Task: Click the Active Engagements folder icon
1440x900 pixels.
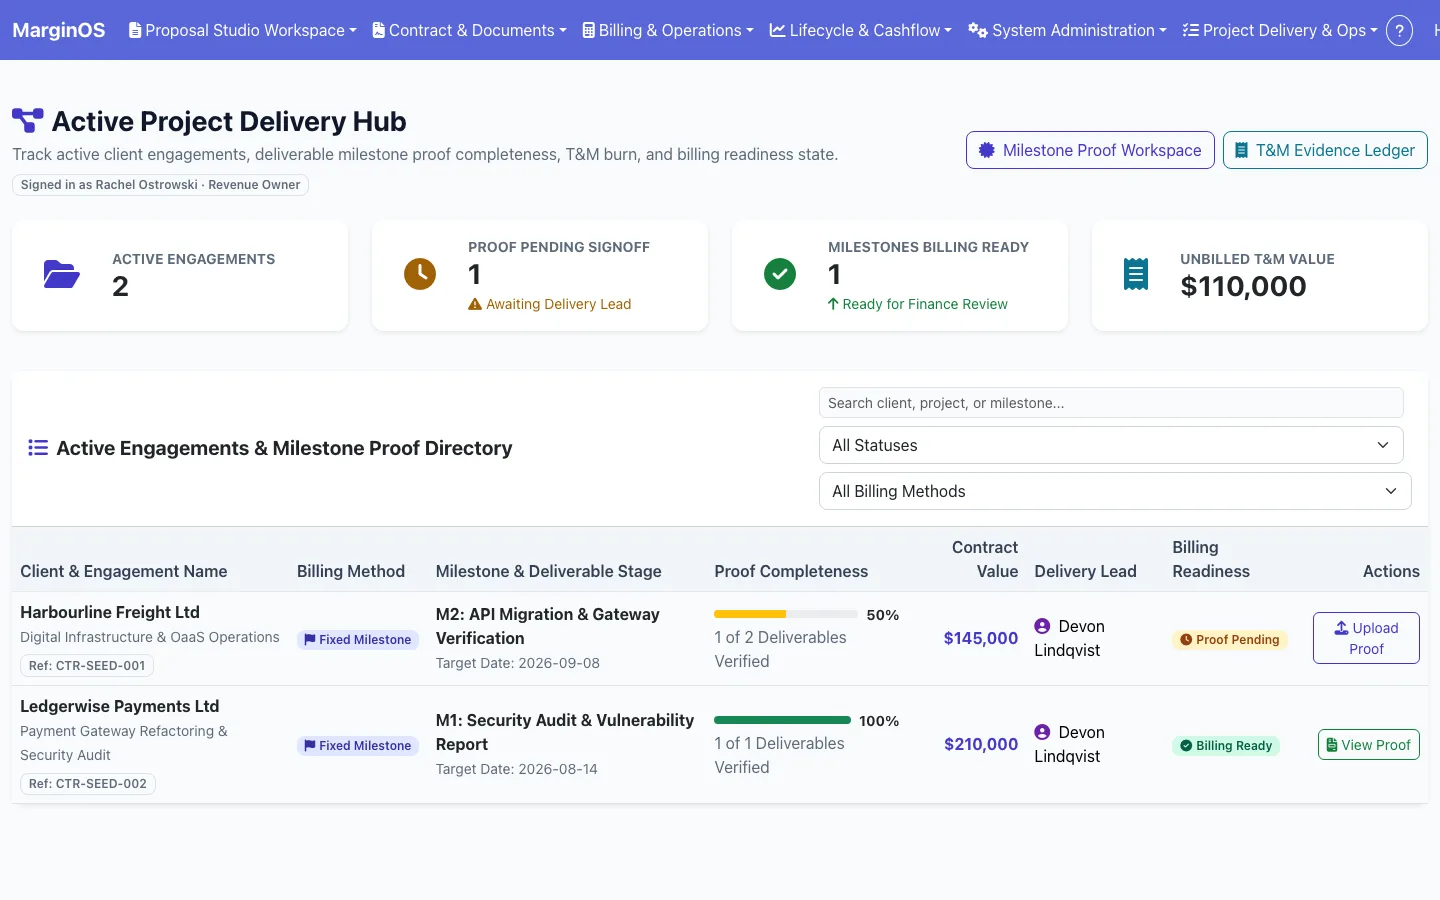Action: tap(61, 274)
